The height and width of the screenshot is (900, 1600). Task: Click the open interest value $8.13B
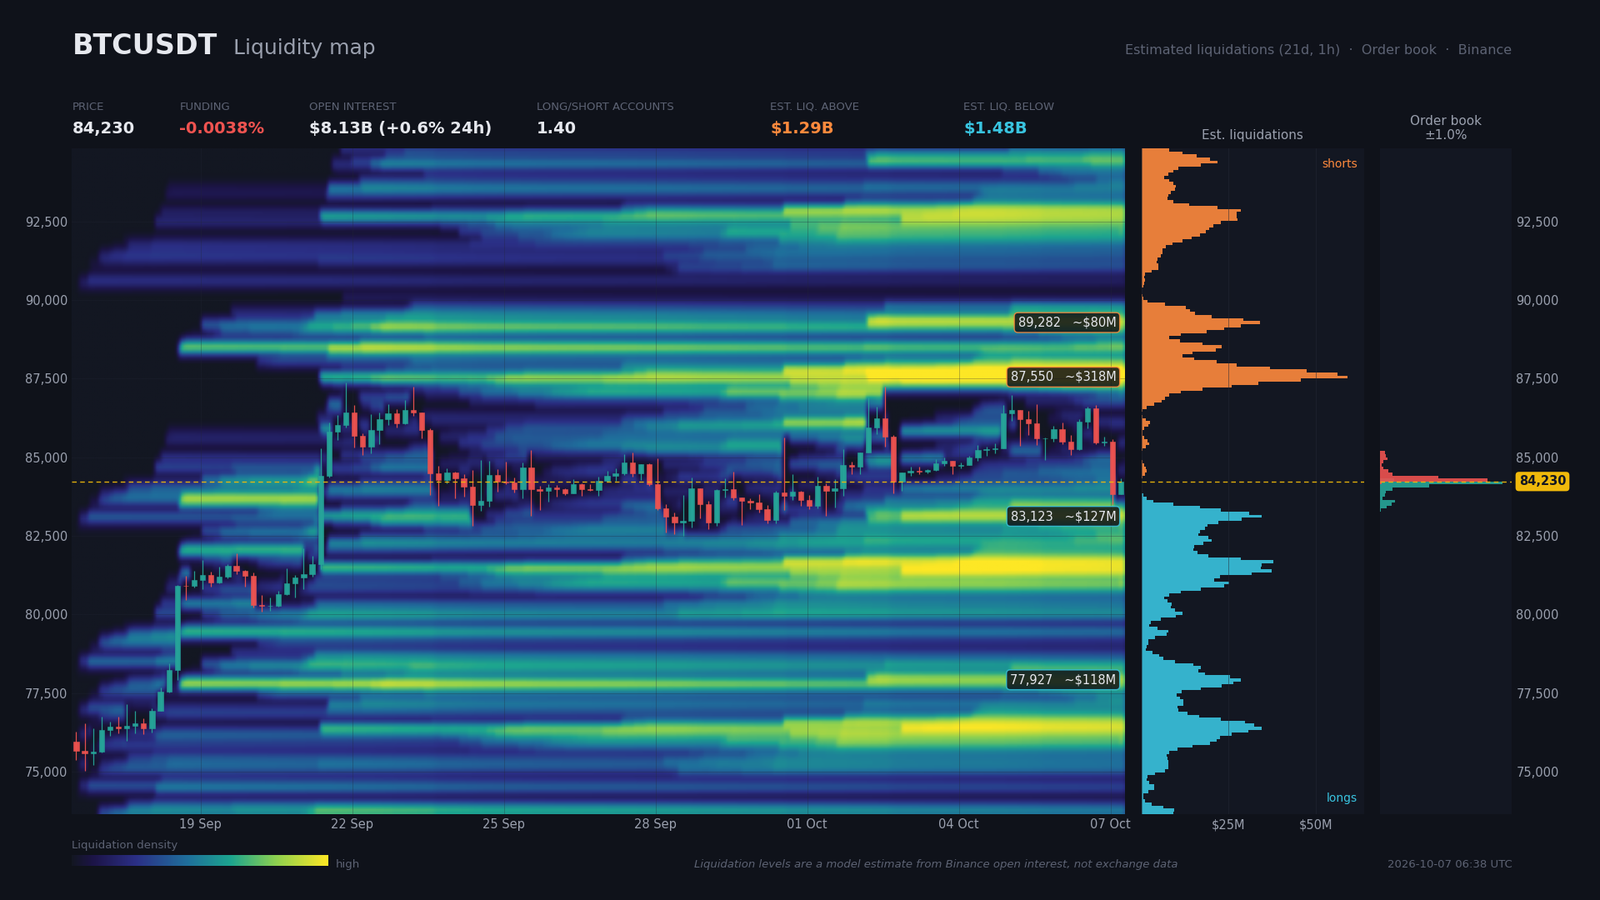point(400,128)
